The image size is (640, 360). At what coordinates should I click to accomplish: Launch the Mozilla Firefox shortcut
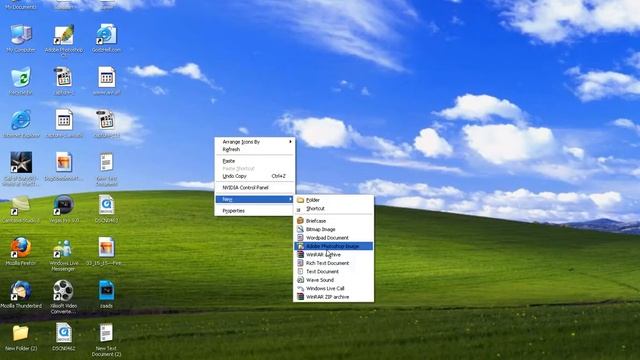point(21,248)
